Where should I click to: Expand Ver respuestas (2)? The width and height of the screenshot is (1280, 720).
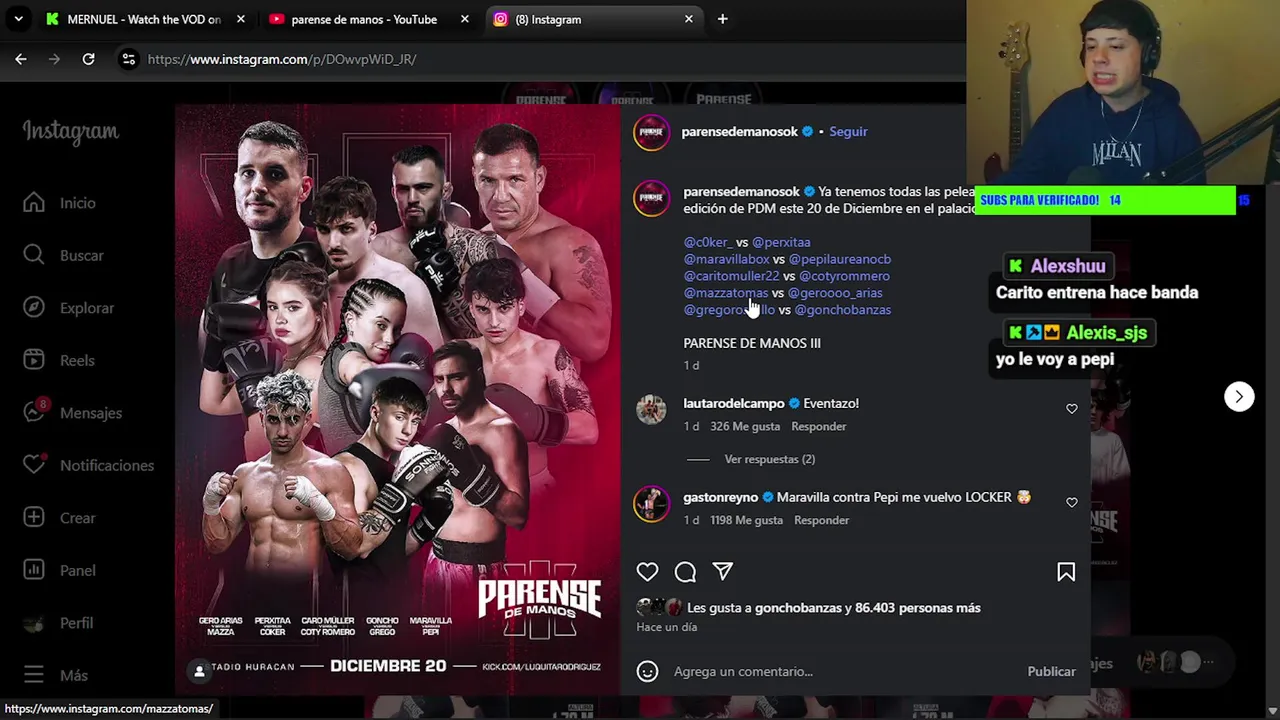coord(770,459)
